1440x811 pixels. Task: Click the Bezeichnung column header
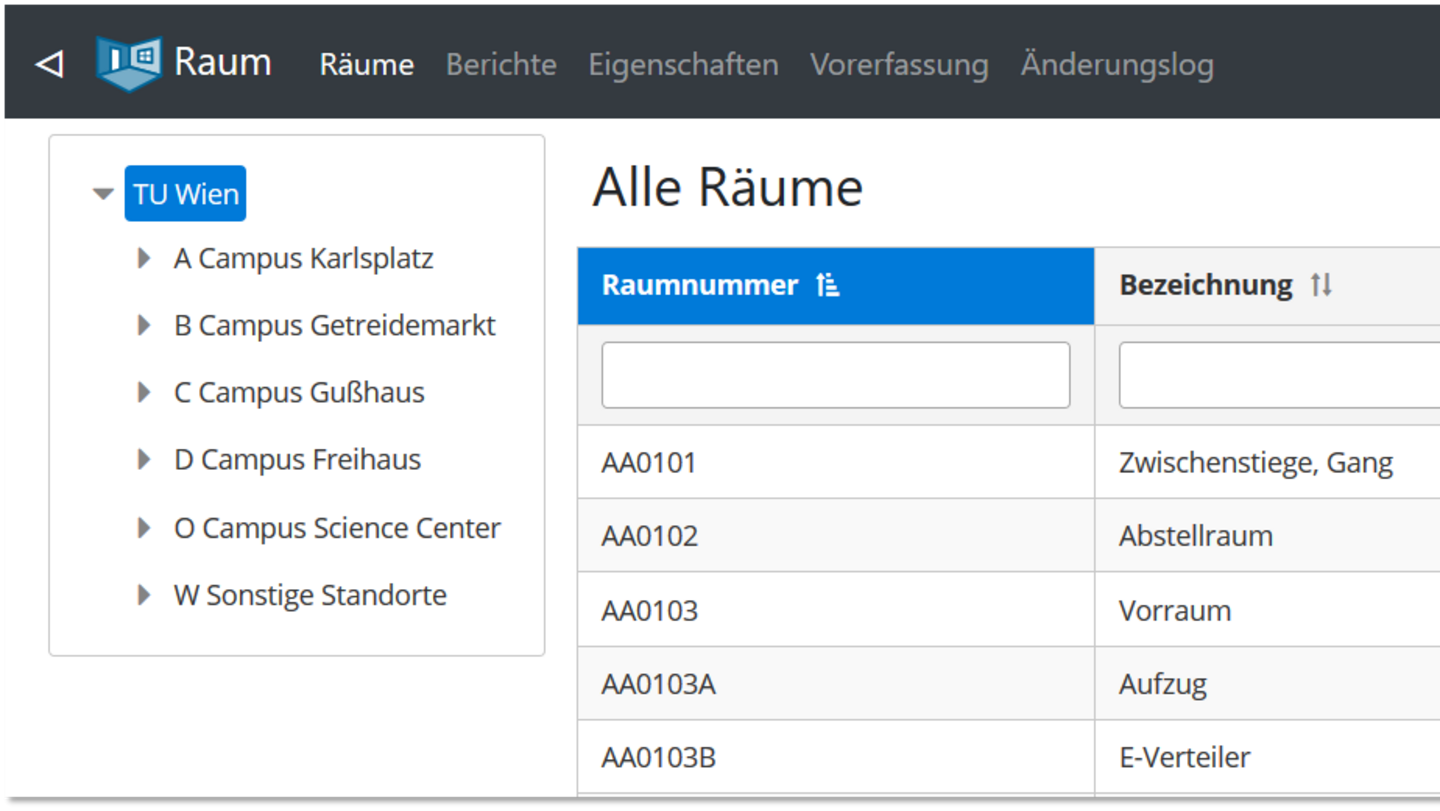pos(1268,286)
